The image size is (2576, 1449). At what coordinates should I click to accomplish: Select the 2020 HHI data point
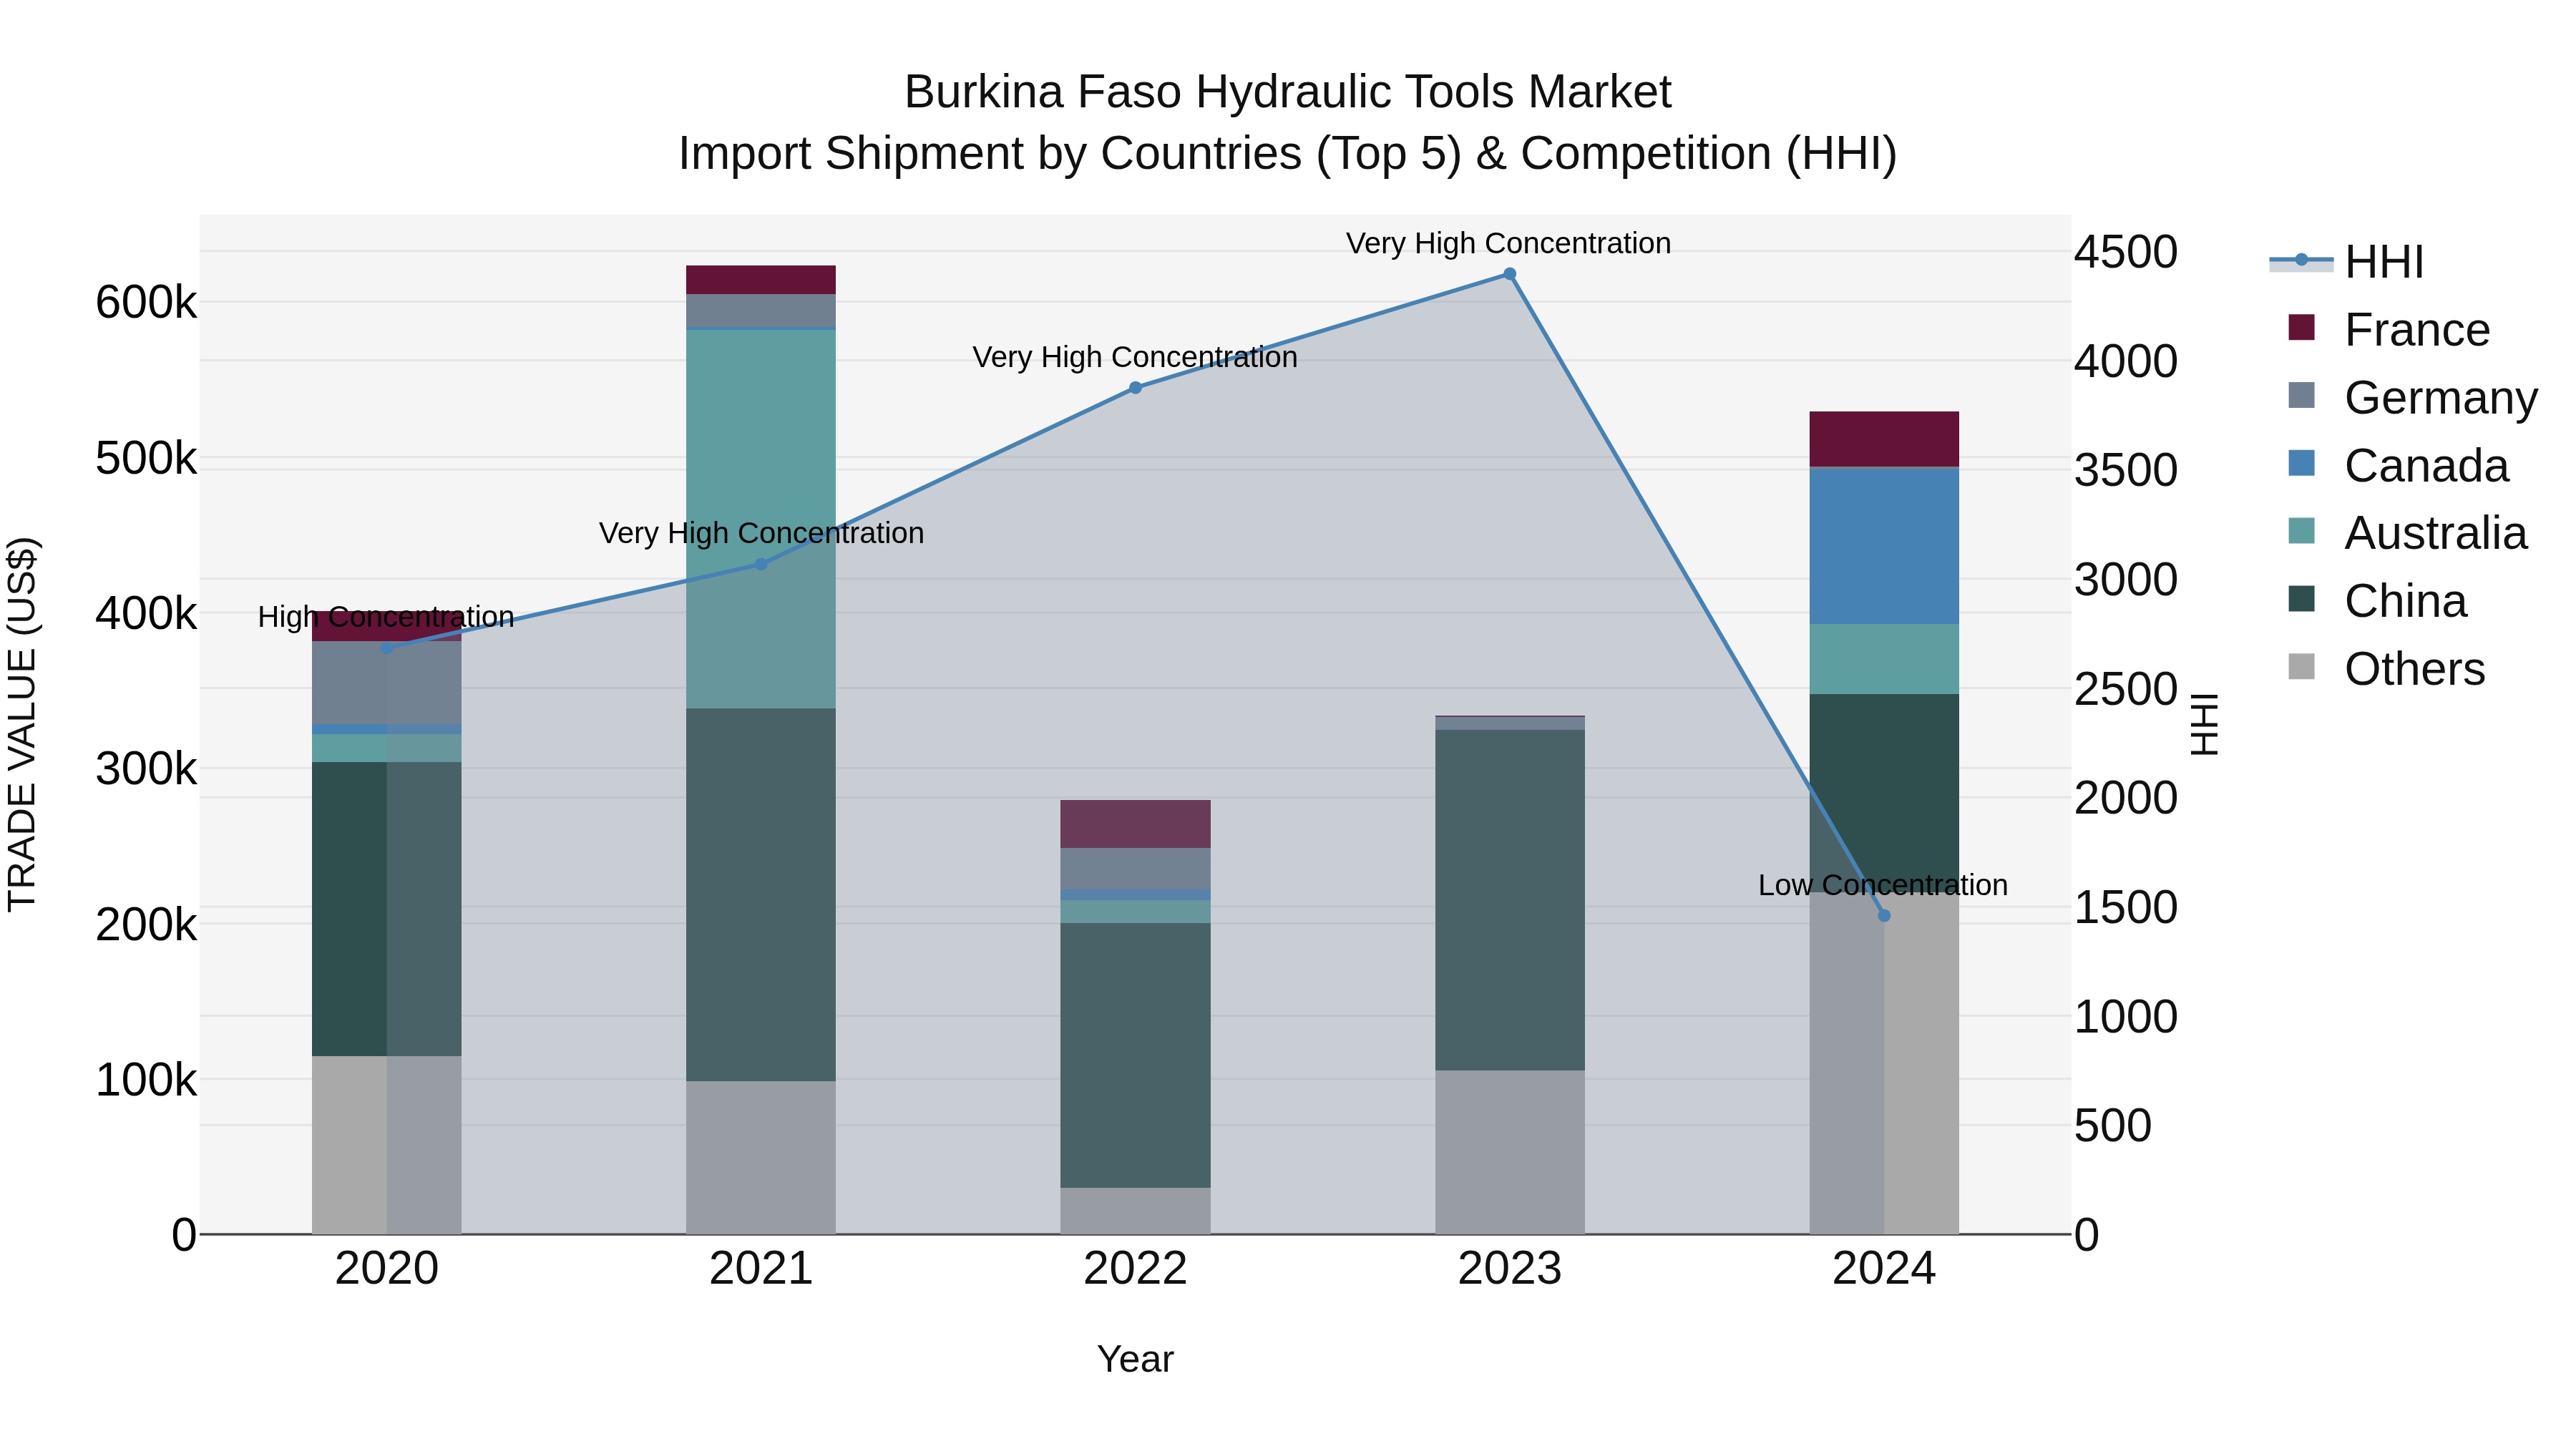point(387,648)
